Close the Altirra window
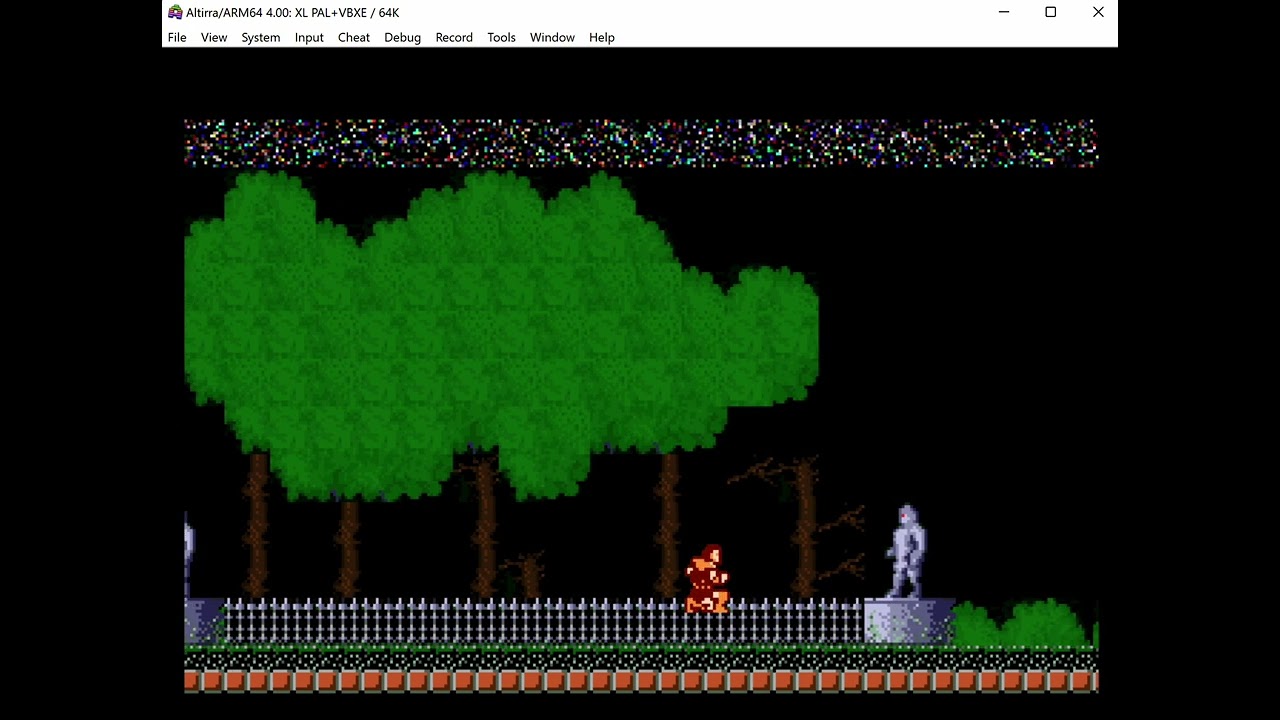The image size is (1280, 720). pyautogui.click(x=1098, y=12)
